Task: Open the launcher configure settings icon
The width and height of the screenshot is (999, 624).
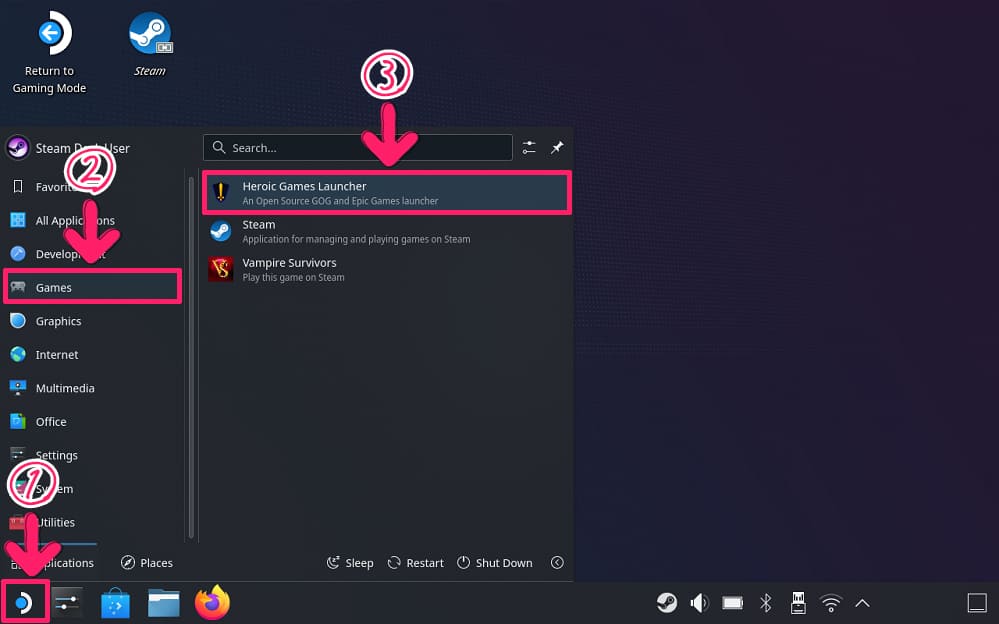Action: pyautogui.click(x=529, y=147)
